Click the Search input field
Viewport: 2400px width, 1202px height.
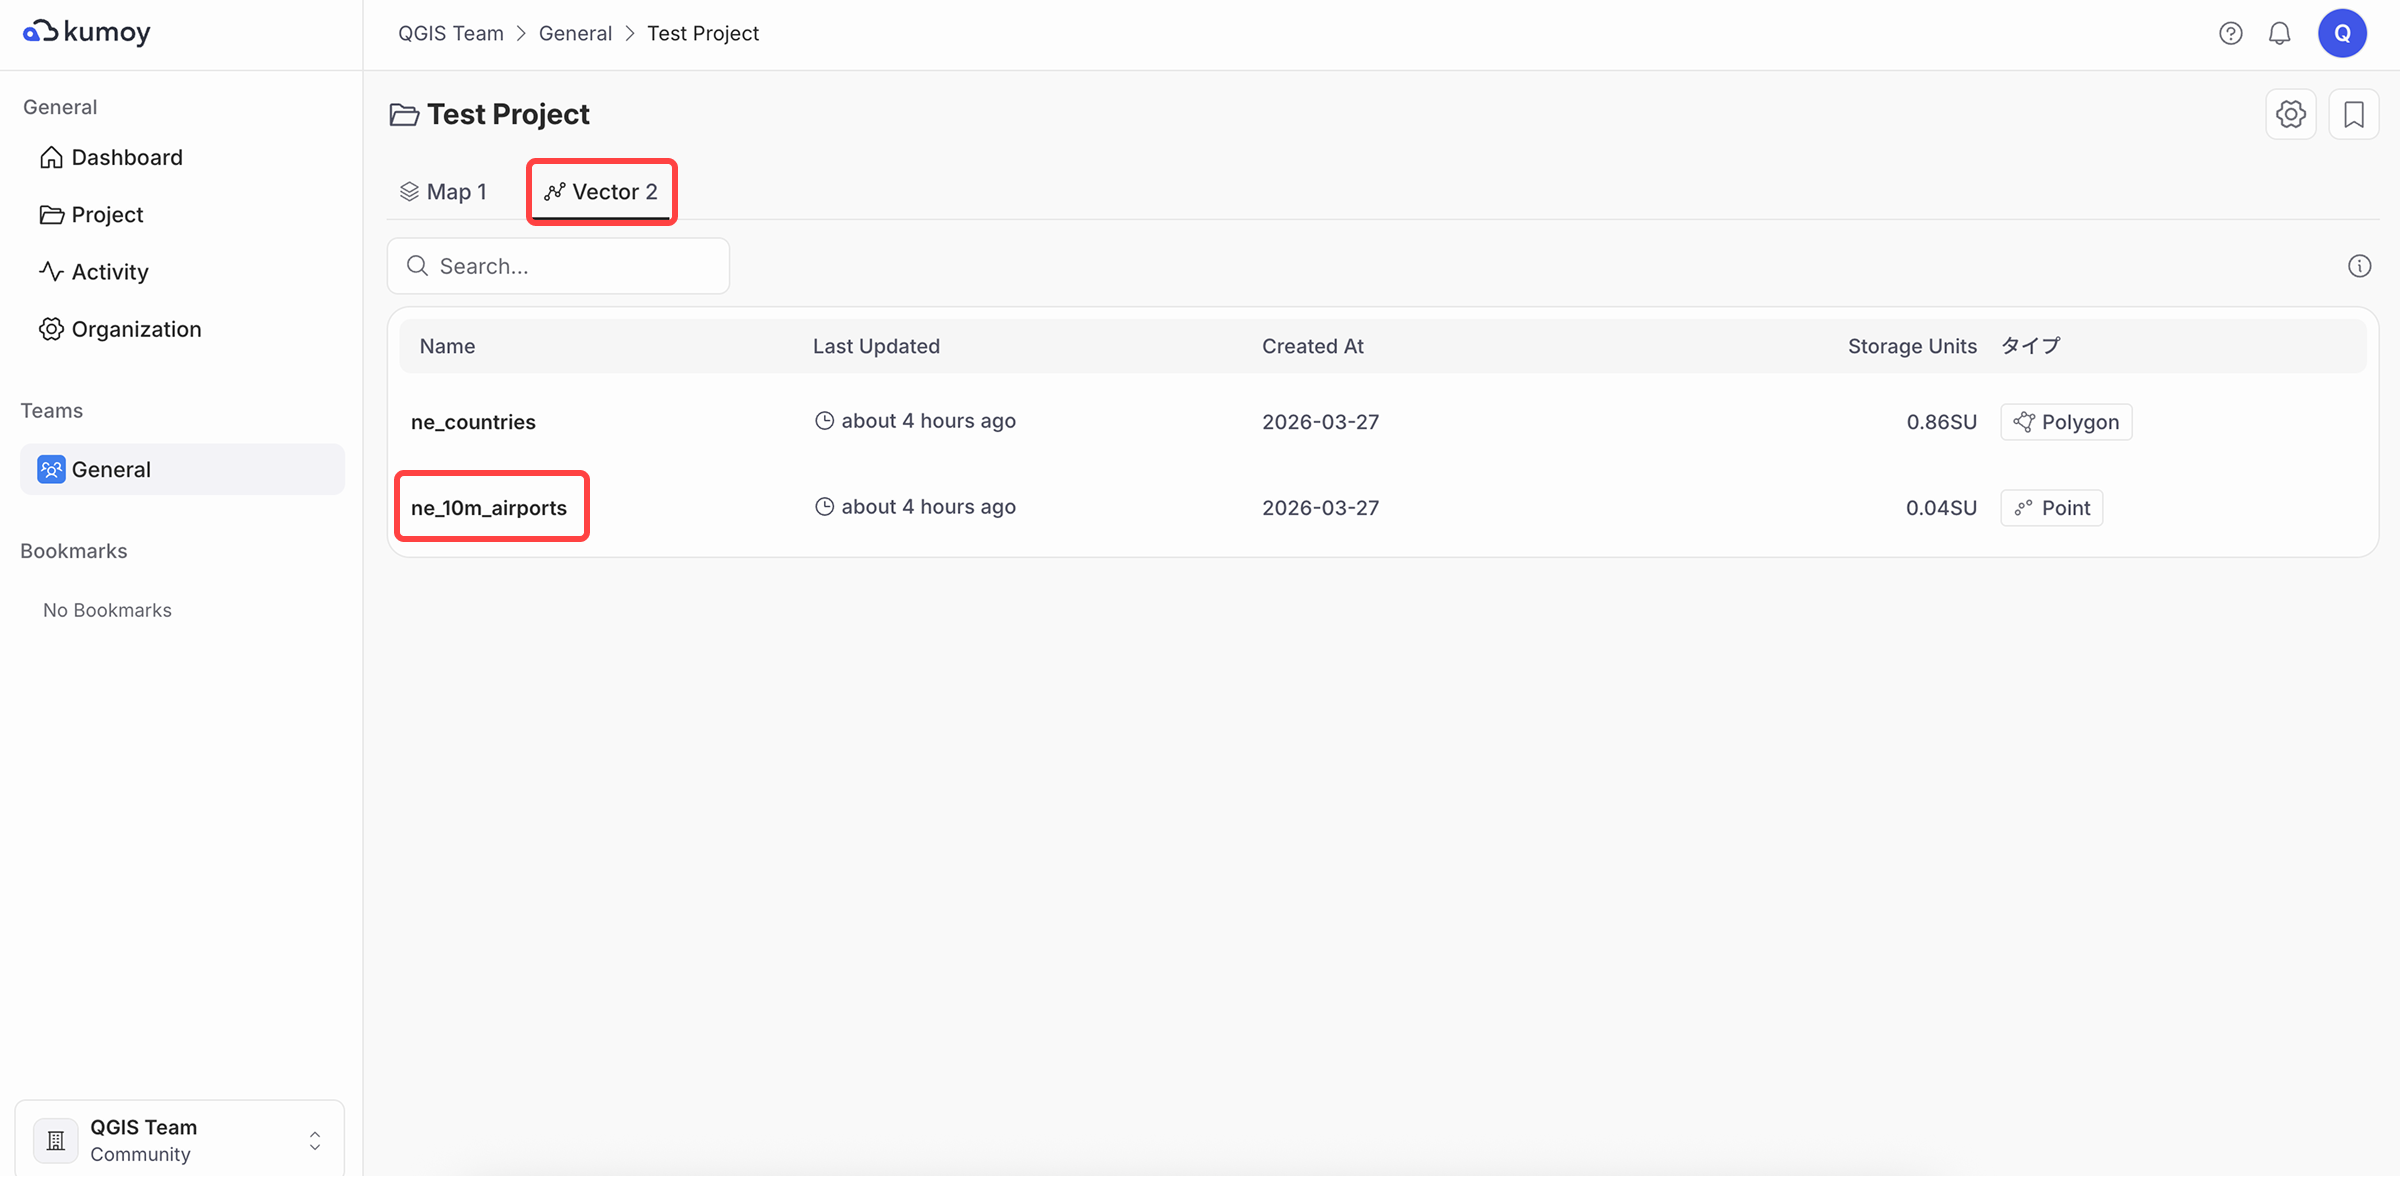(558, 266)
